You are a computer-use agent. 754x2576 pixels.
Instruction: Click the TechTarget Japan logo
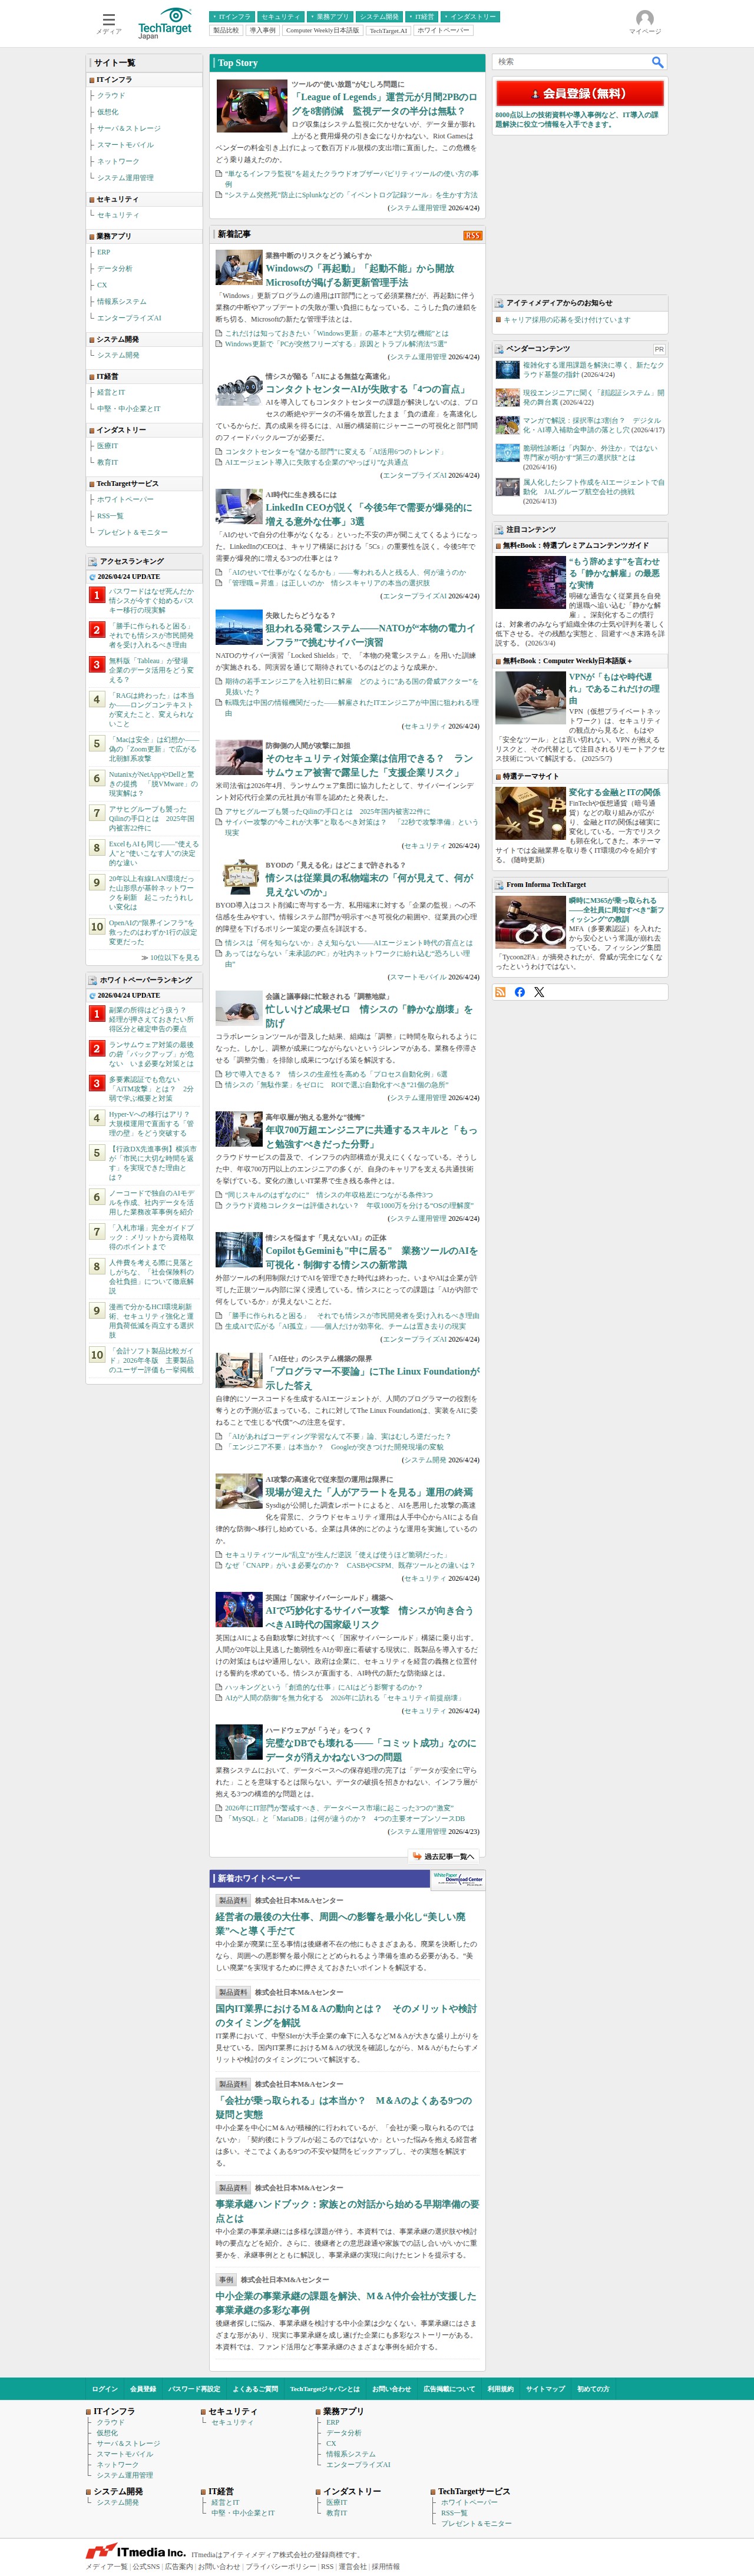[165, 23]
